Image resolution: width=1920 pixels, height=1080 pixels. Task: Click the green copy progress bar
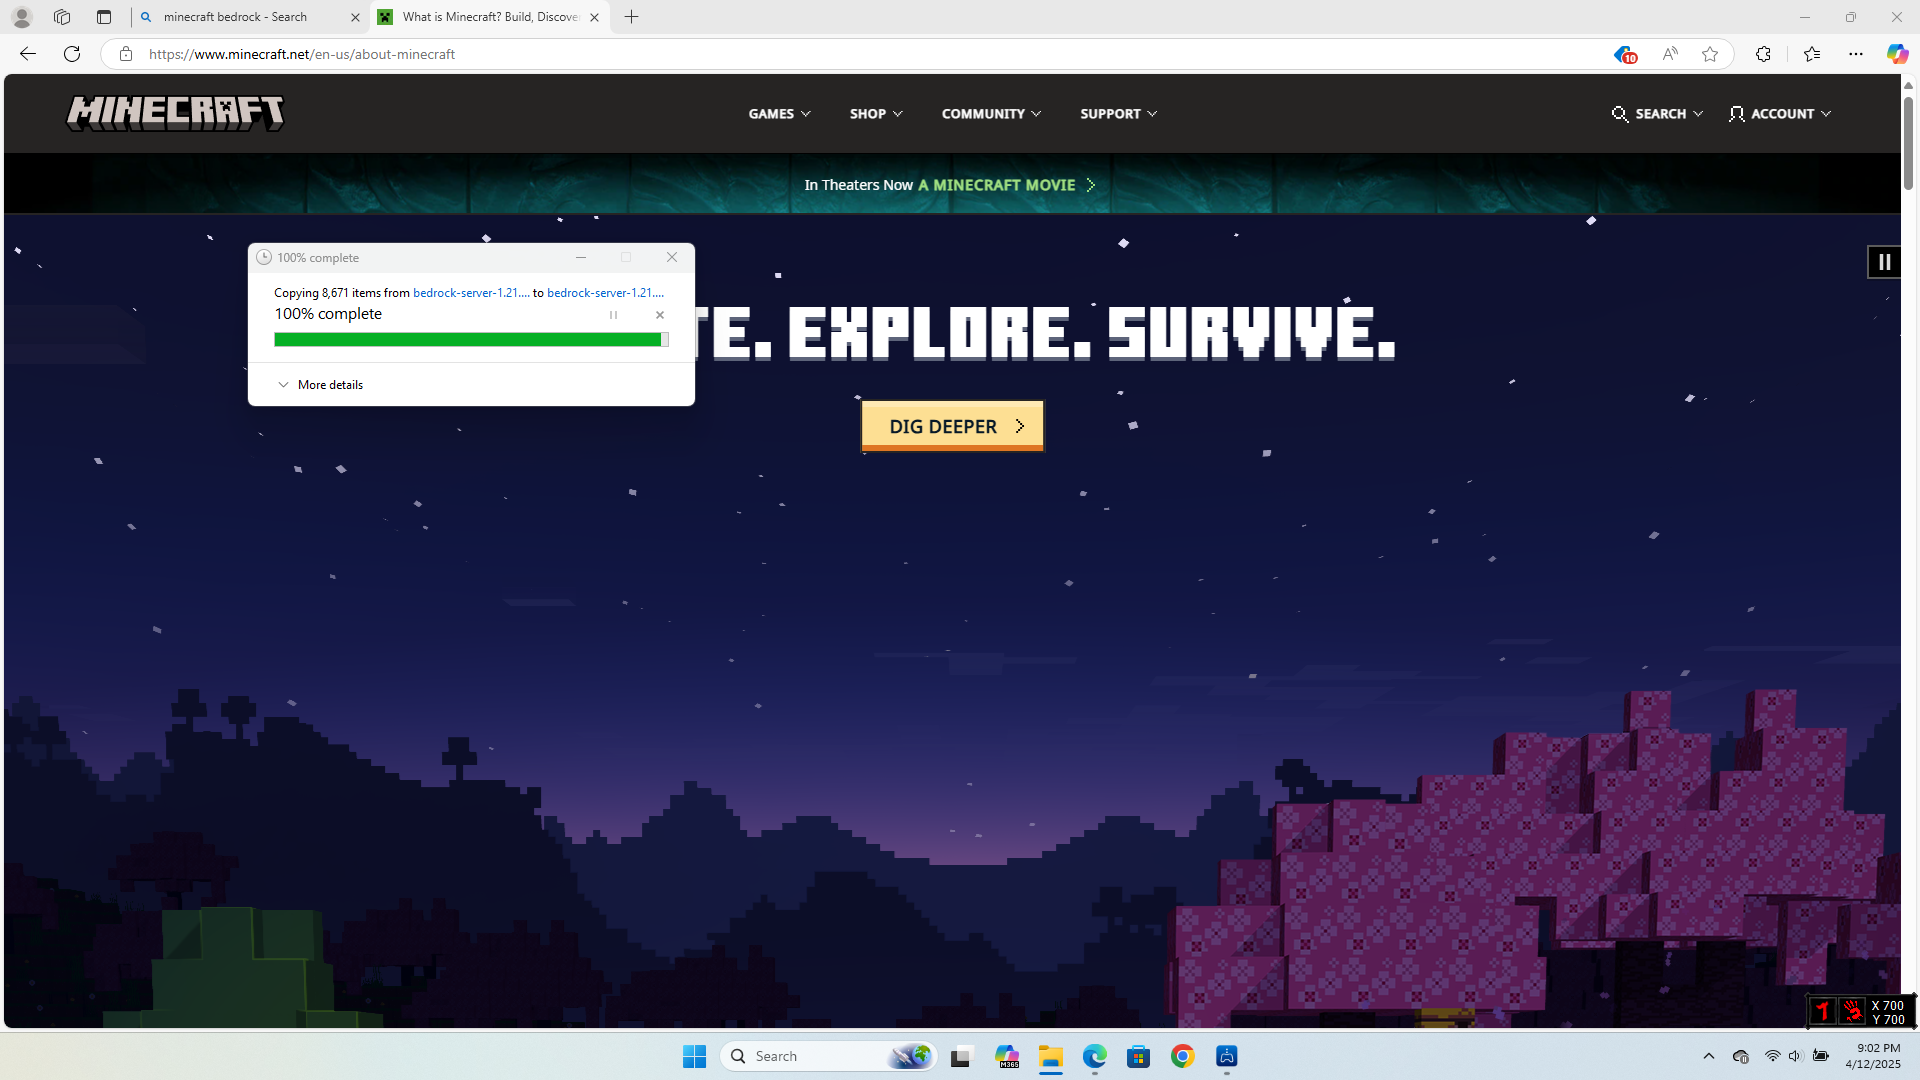[x=471, y=340]
